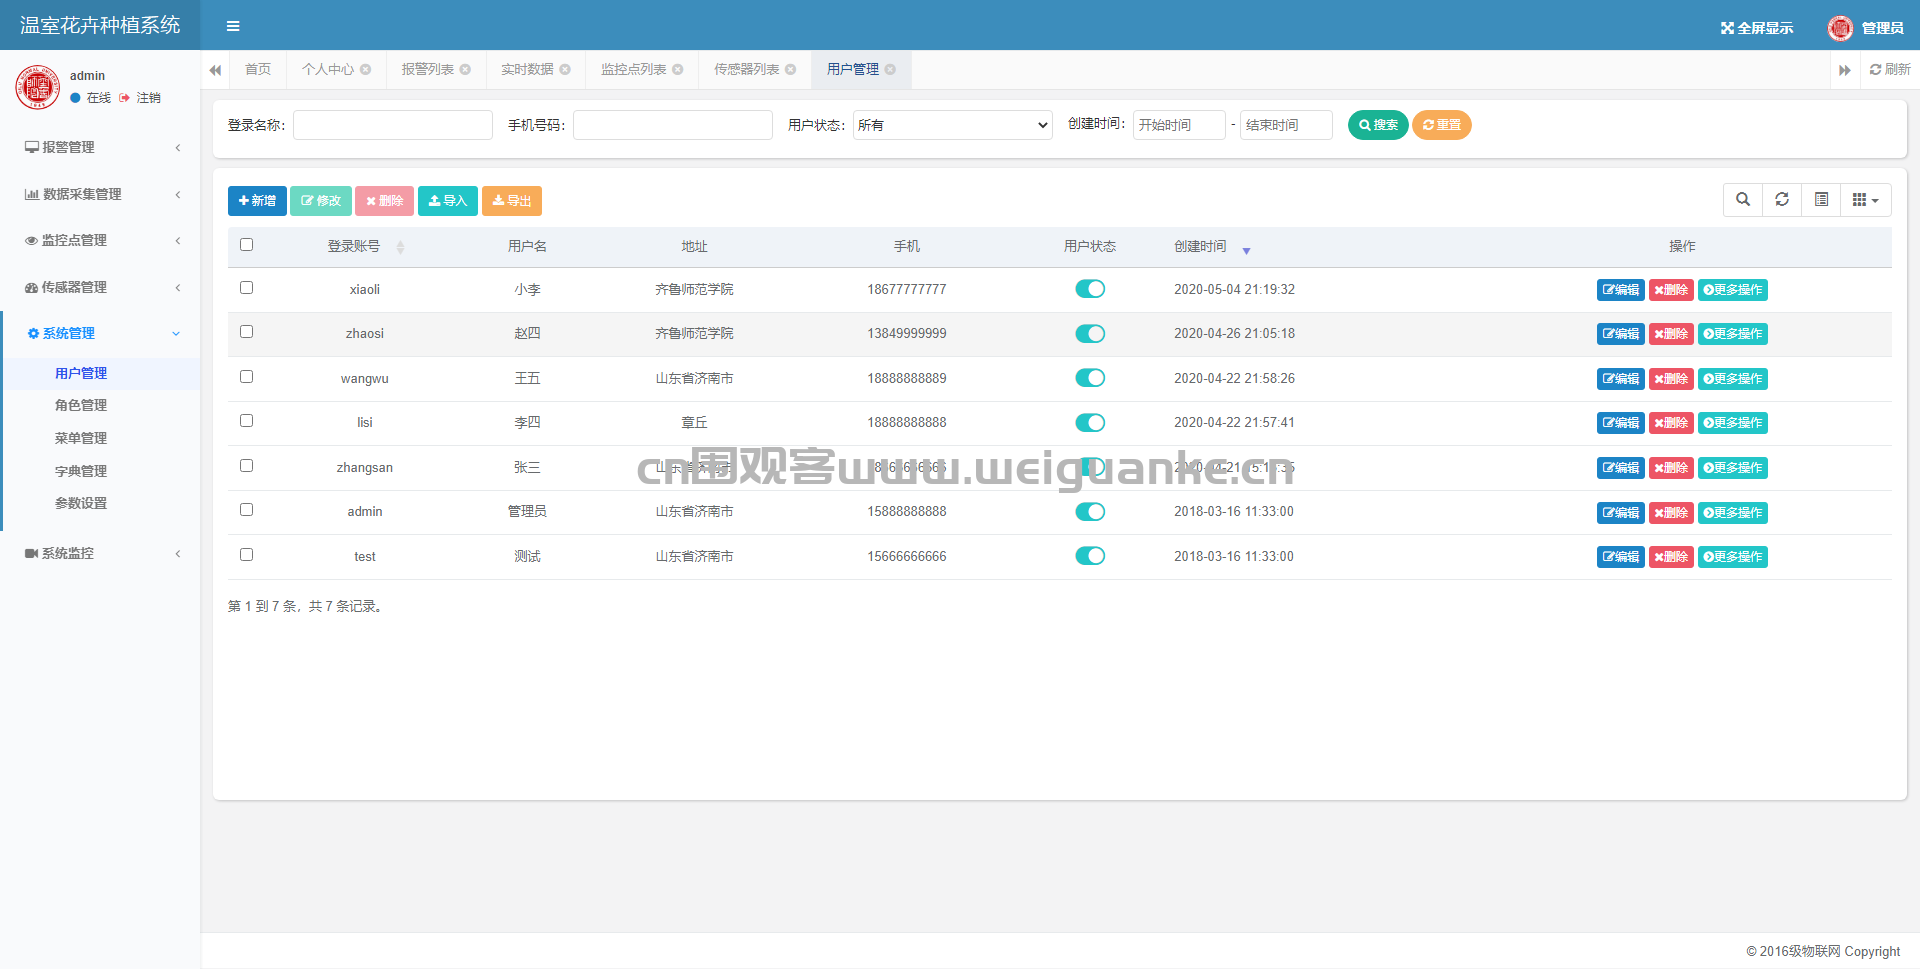The width and height of the screenshot is (1920, 969).
Task: Close the 个人中心 tab
Action: pos(366,69)
